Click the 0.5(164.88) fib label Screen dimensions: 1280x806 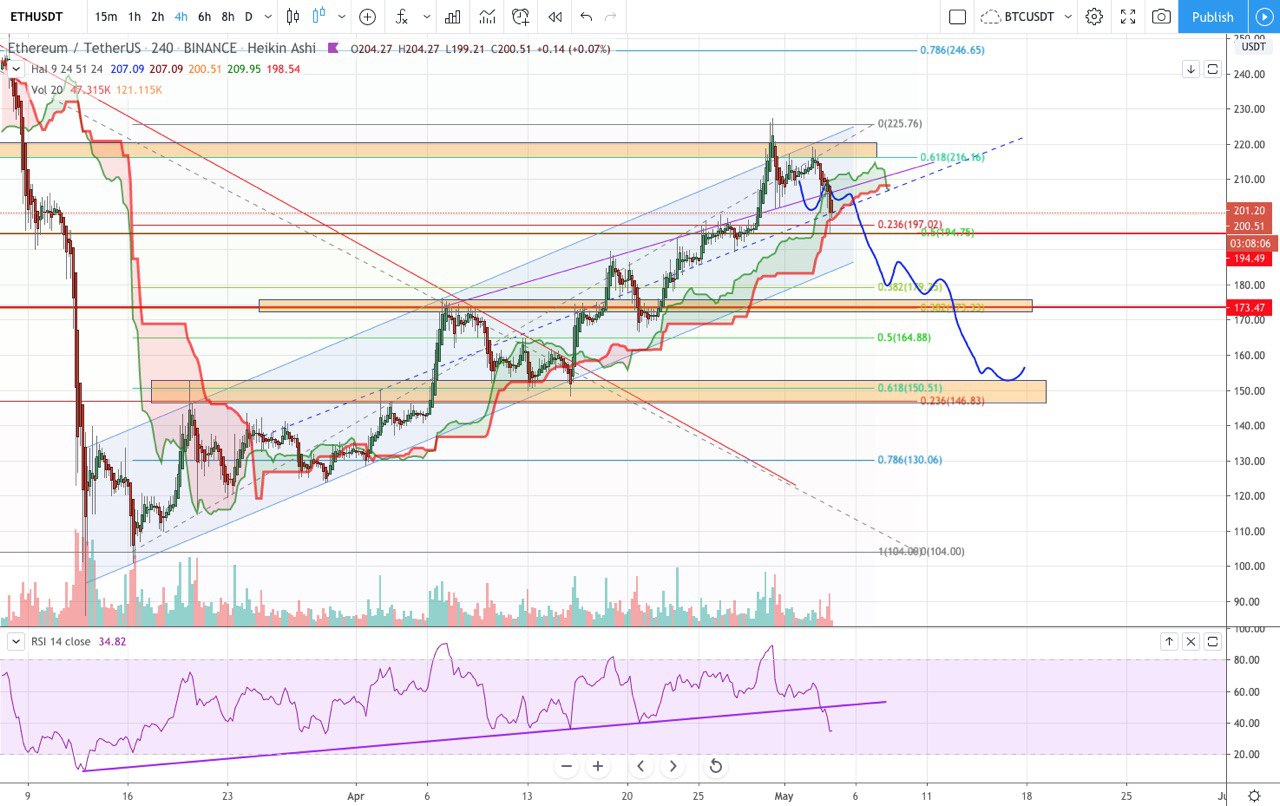pyautogui.click(x=904, y=337)
